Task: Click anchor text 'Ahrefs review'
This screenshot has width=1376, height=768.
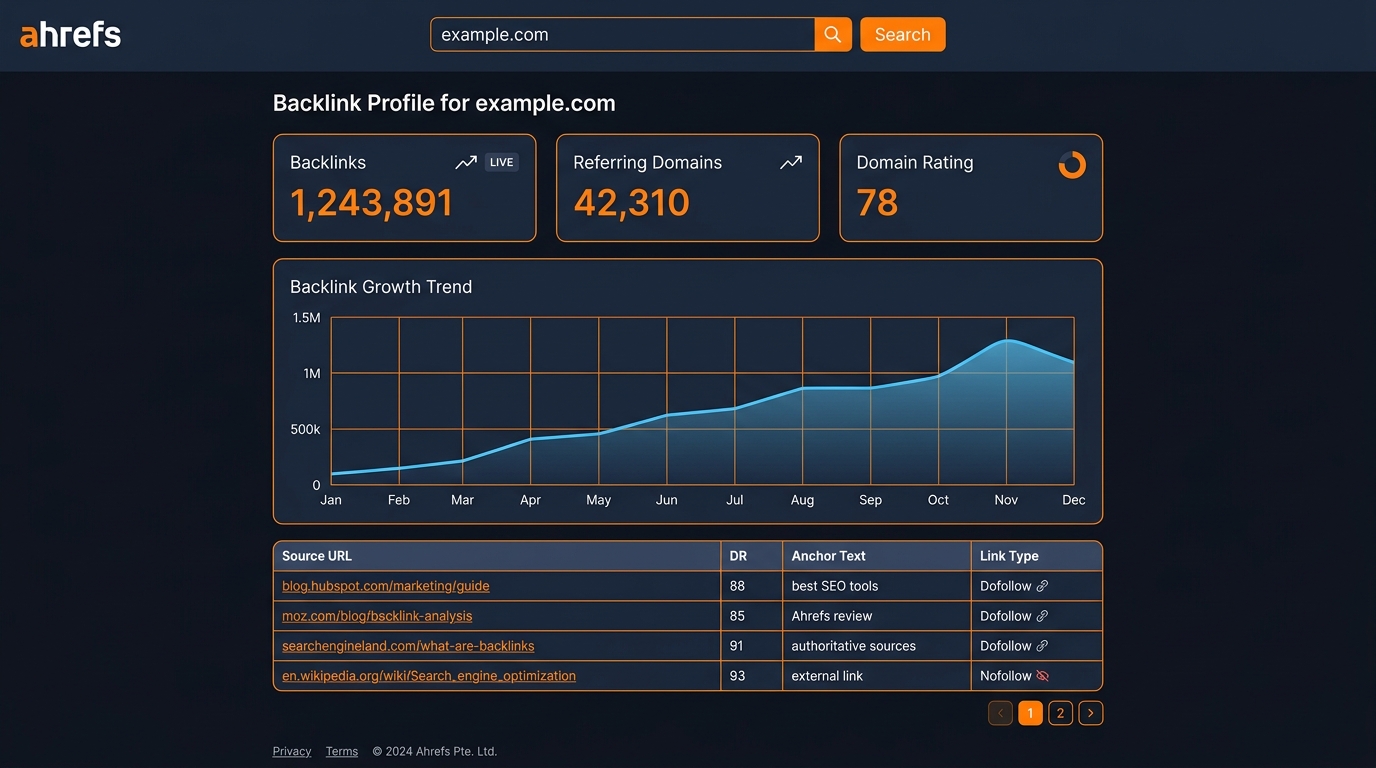Action: tap(832, 616)
